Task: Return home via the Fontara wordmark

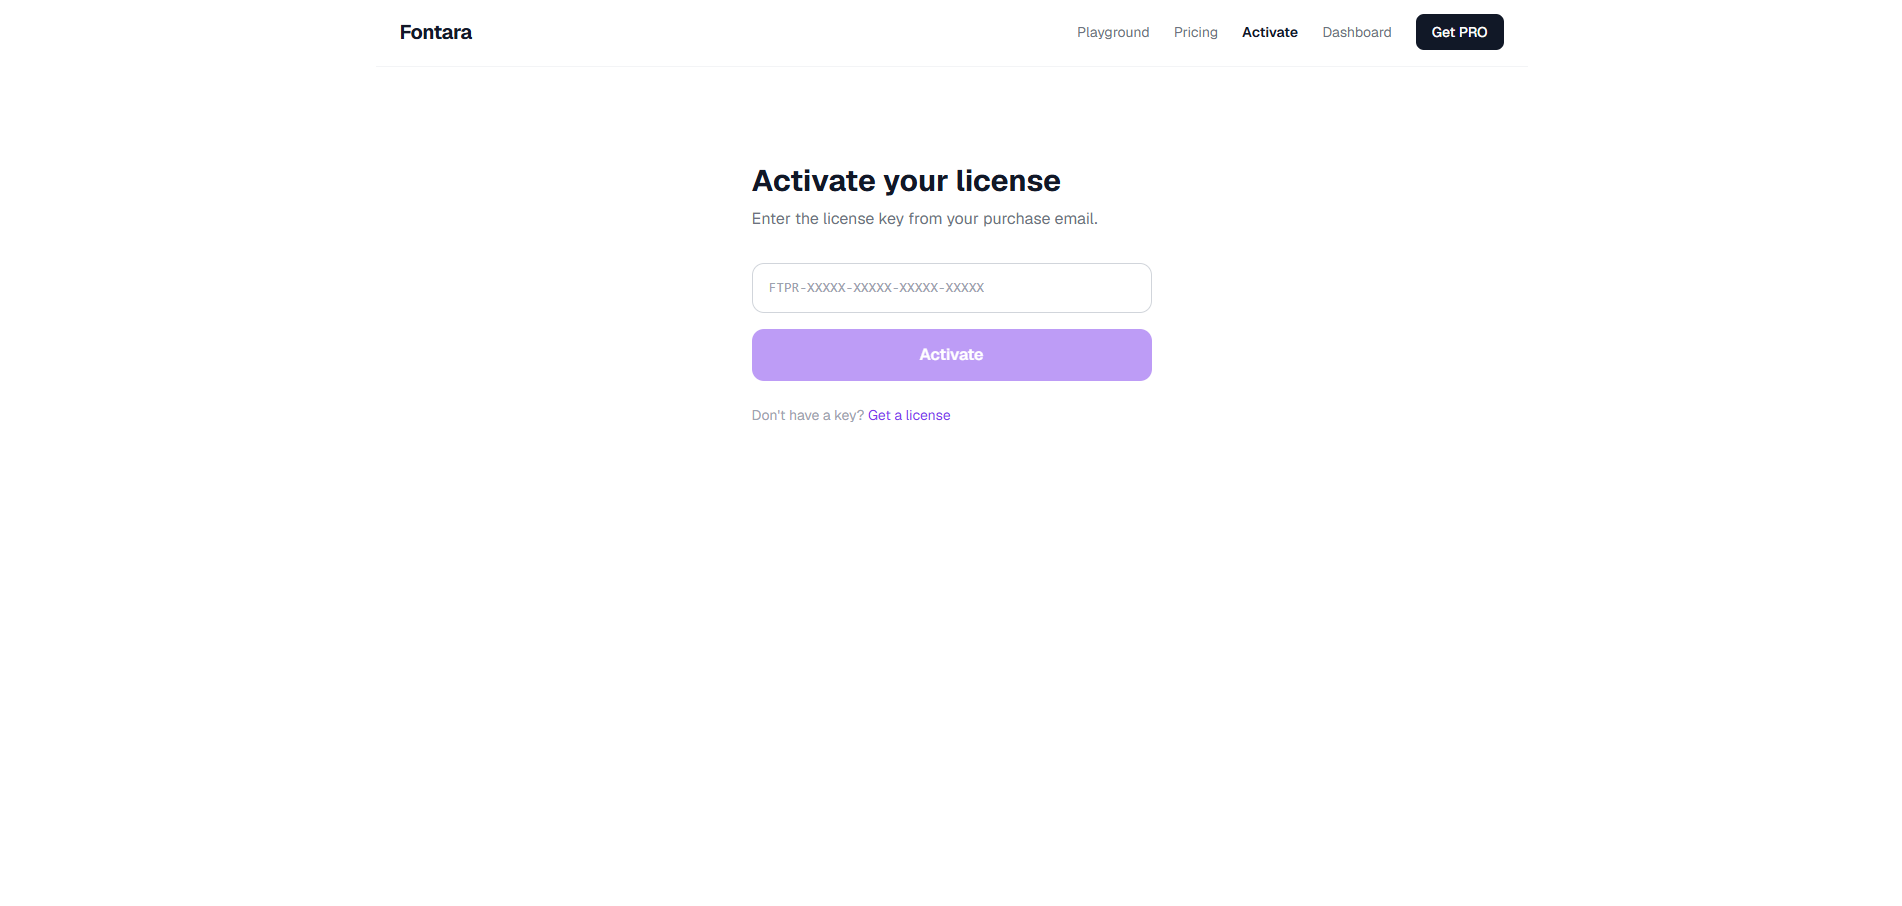Action: (435, 31)
